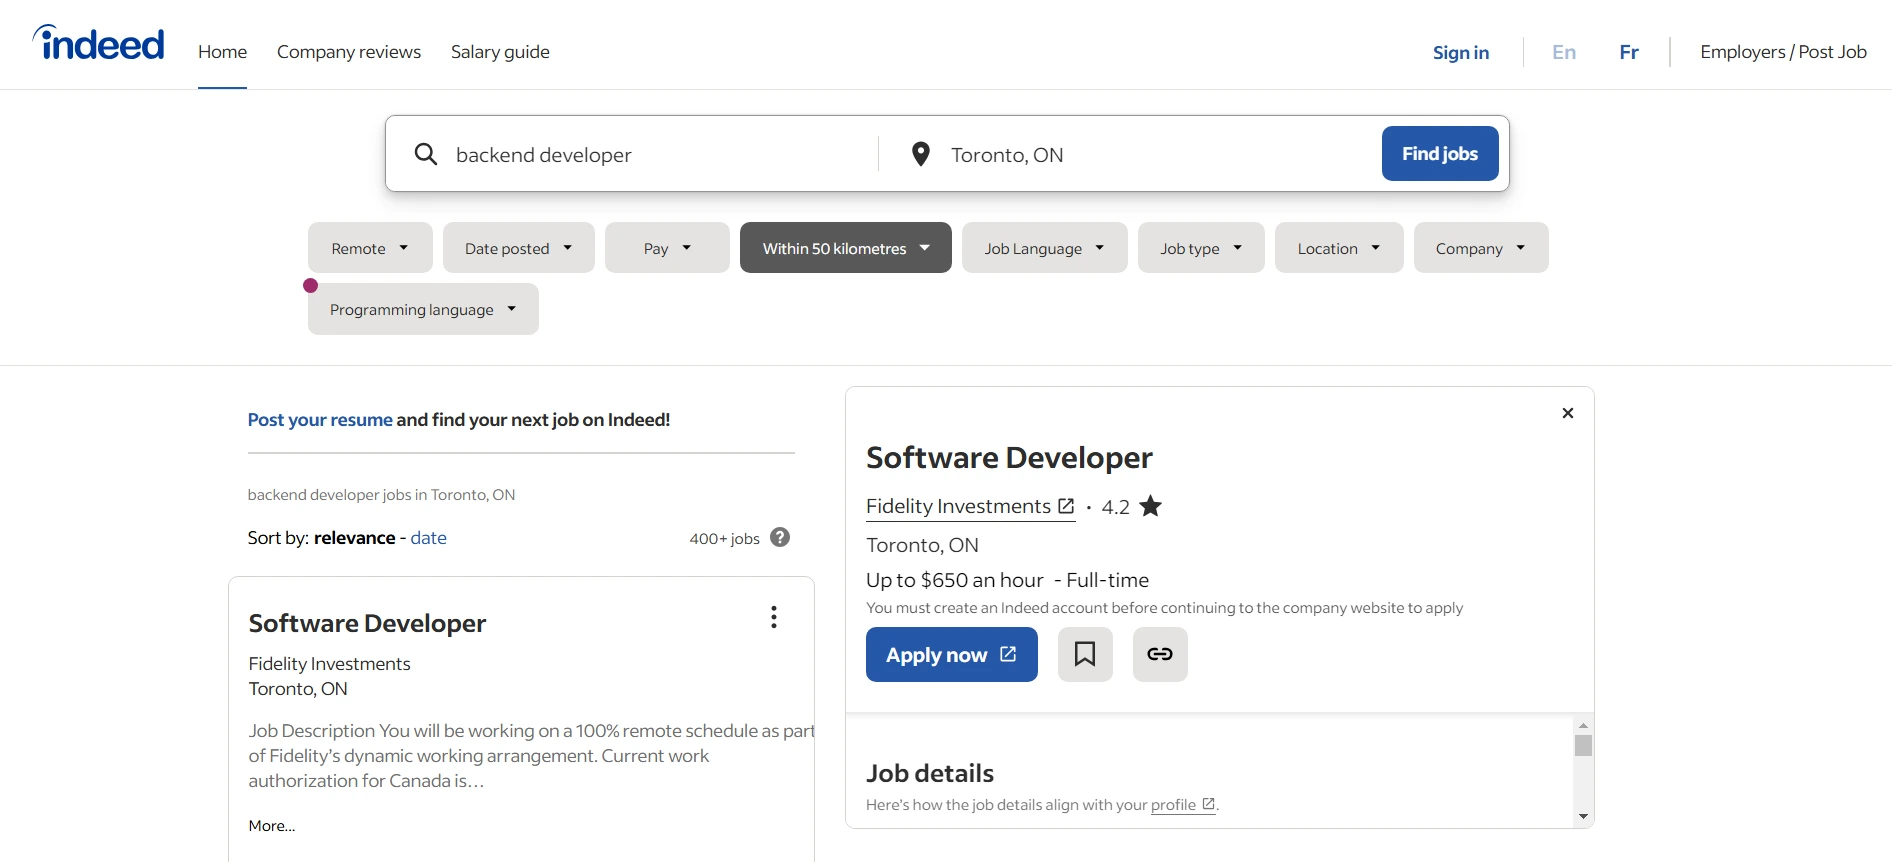Go to the Home tab
This screenshot has height=862, width=1892.
point(222,52)
